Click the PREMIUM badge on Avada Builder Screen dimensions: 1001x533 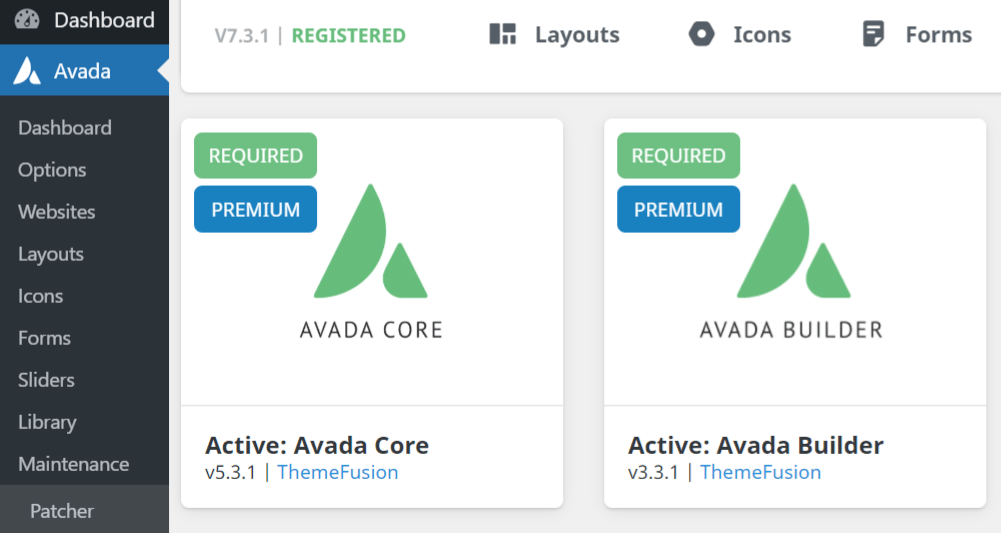pyautogui.click(x=678, y=209)
